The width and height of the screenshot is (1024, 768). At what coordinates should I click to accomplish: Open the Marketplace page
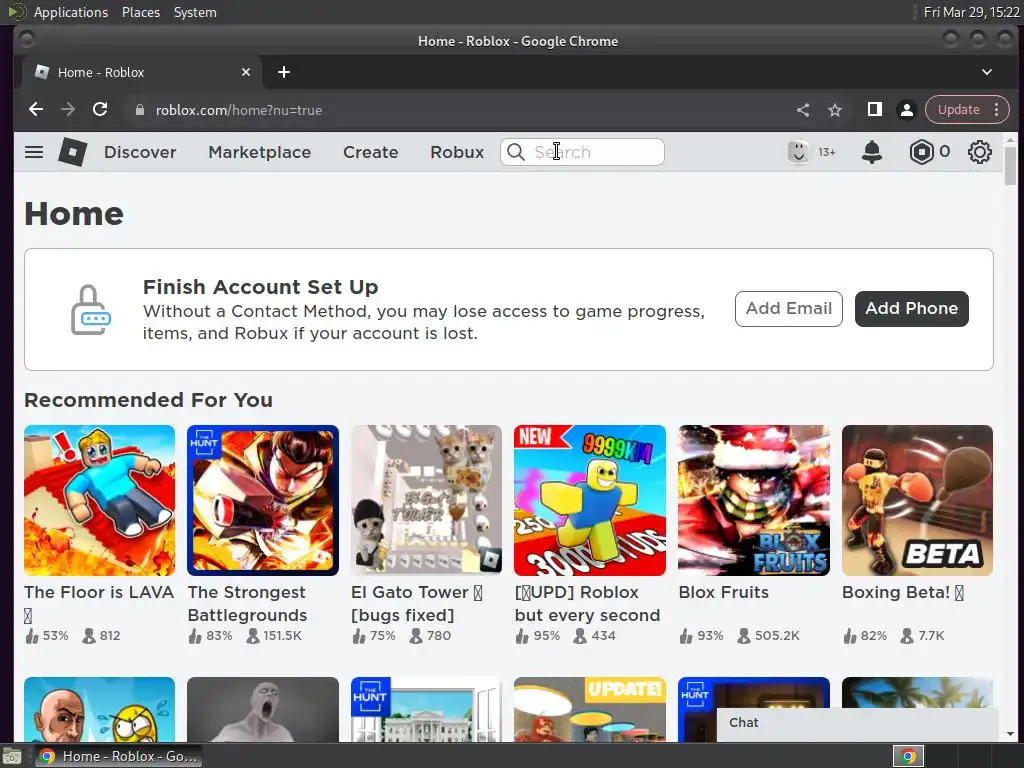coord(259,152)
